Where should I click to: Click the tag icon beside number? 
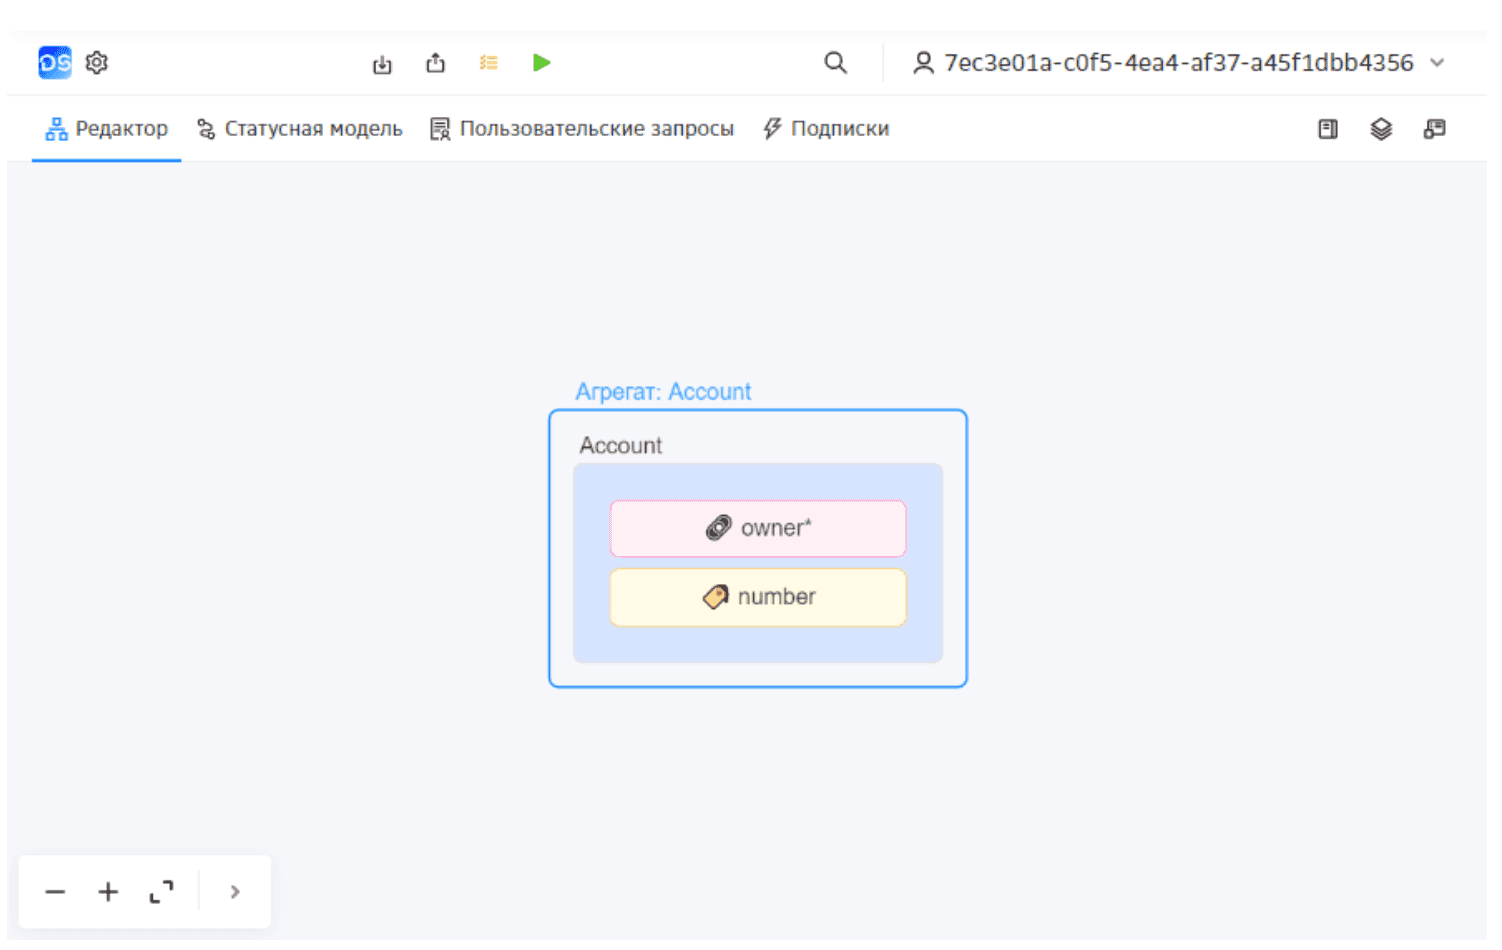point(715,597)
